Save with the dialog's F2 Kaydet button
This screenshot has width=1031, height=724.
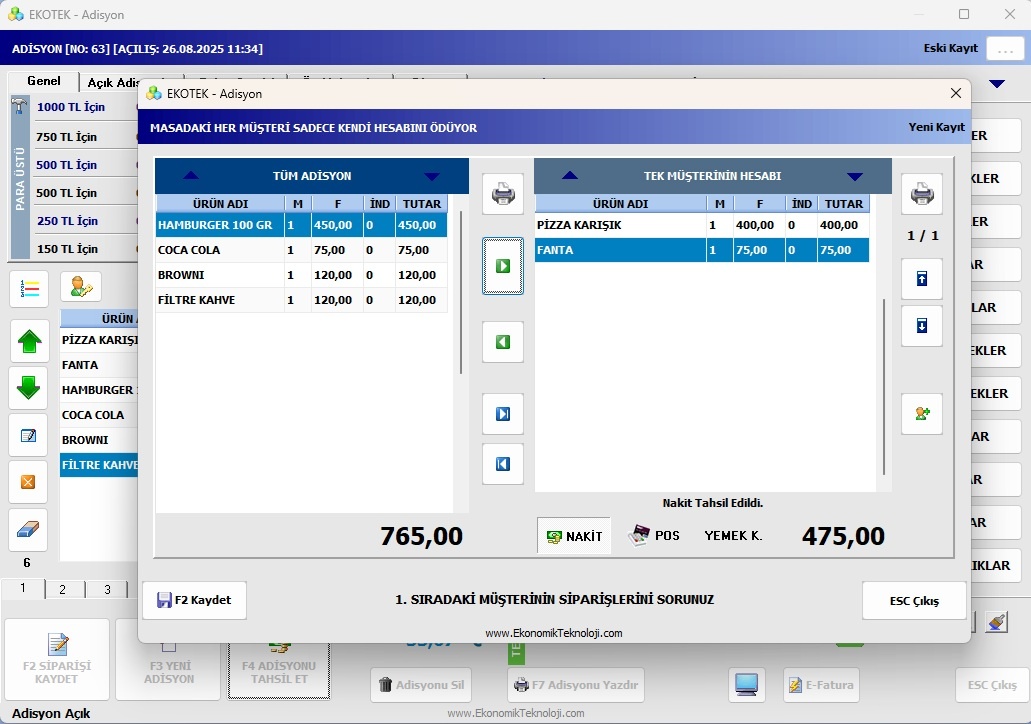pos(195,600)
